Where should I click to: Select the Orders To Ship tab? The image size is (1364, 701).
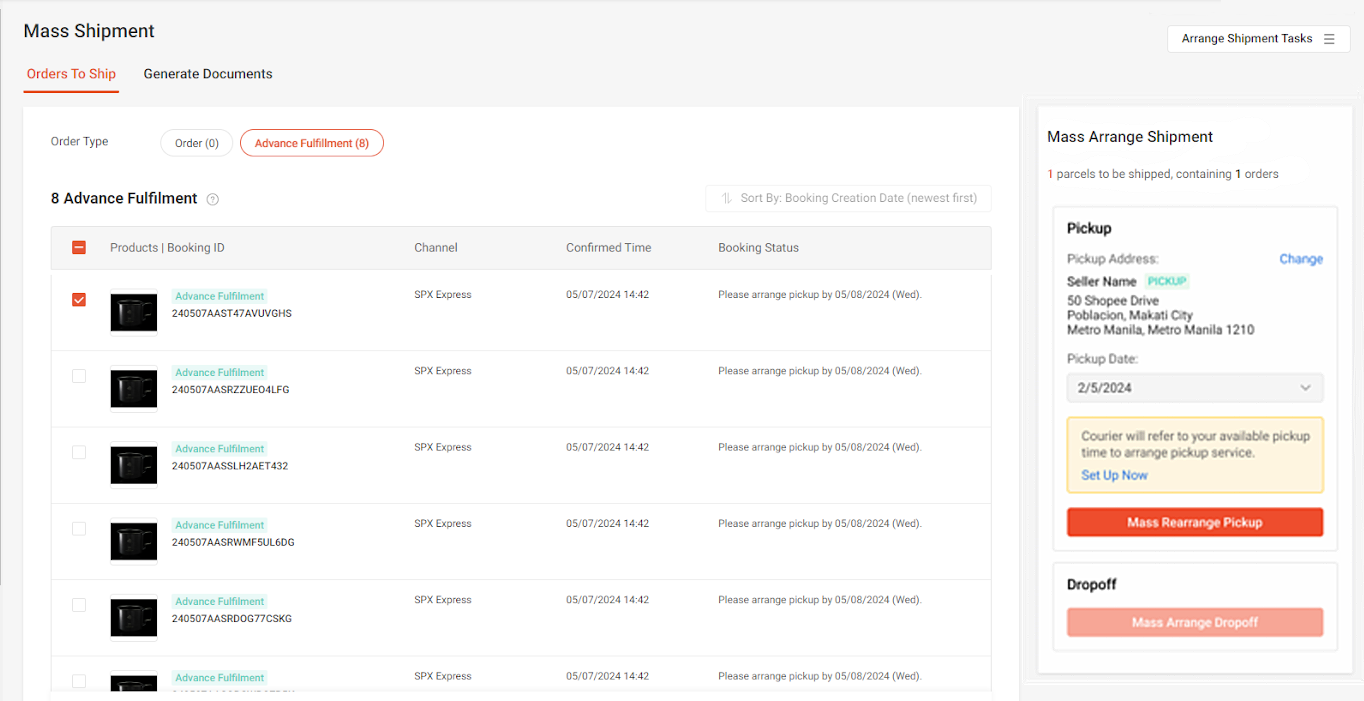click(71, 73)
